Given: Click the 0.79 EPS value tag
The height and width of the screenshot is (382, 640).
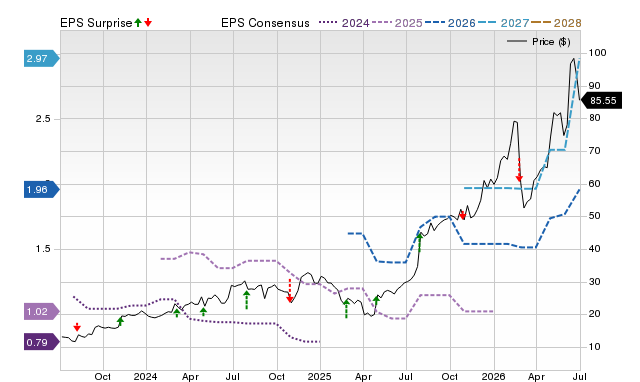Looking at the screenshot, I should point(42,342).
